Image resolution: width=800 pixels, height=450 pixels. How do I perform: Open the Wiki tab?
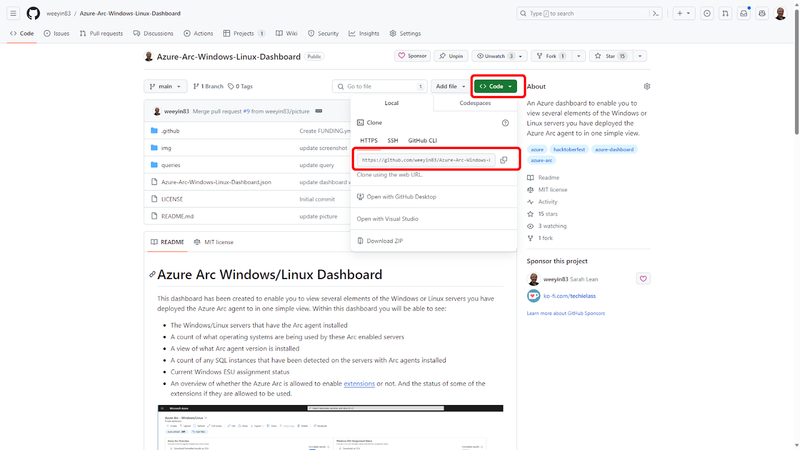tap(287, 33)
